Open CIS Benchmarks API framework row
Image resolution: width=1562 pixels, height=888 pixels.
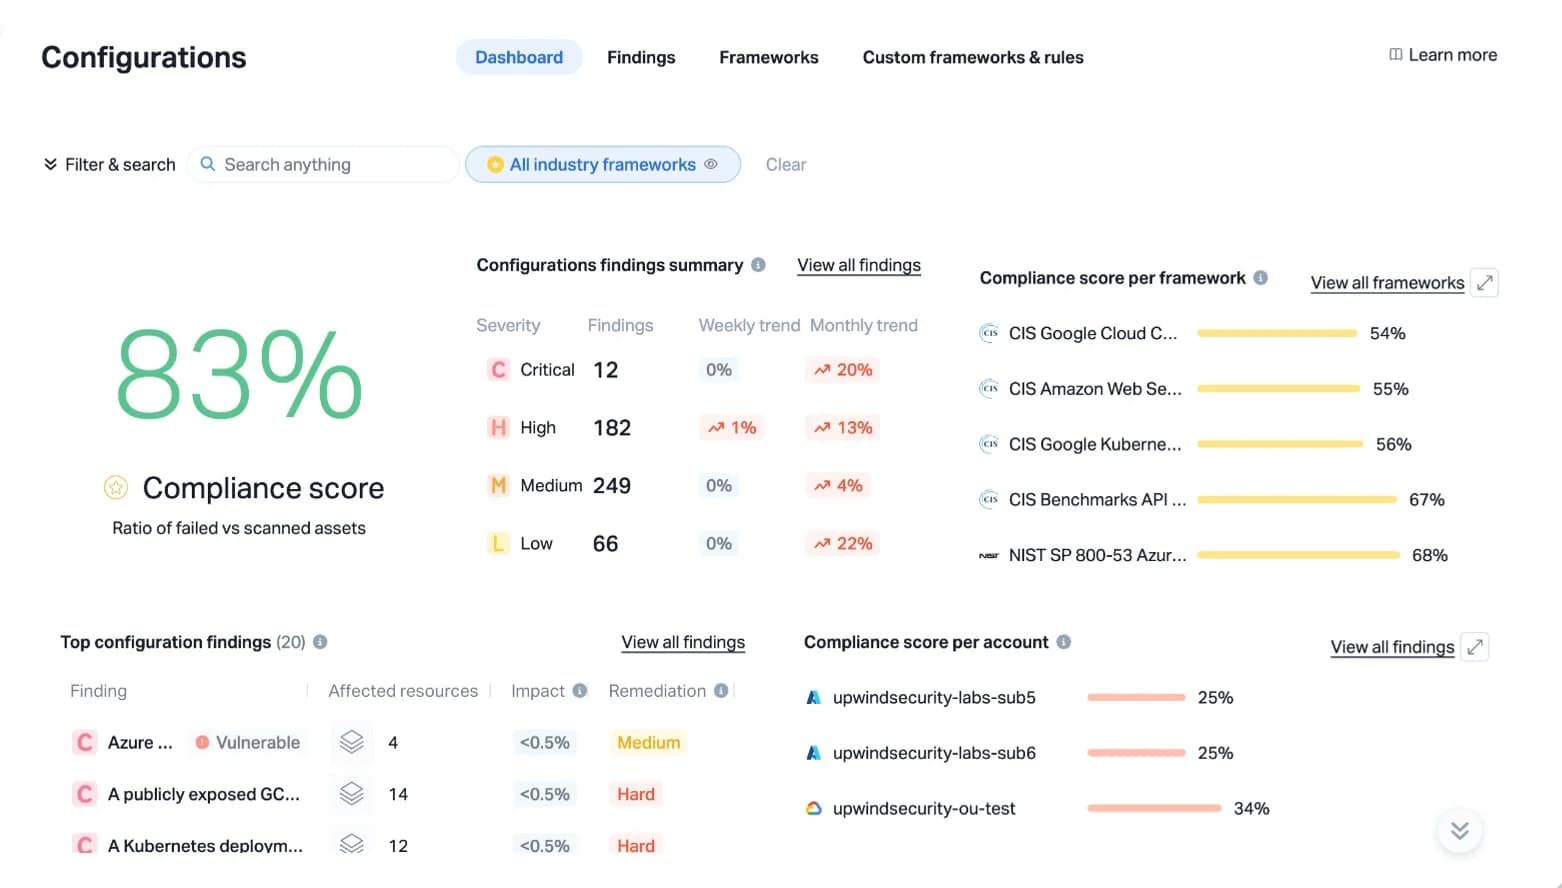click(x=1212, y=500)
